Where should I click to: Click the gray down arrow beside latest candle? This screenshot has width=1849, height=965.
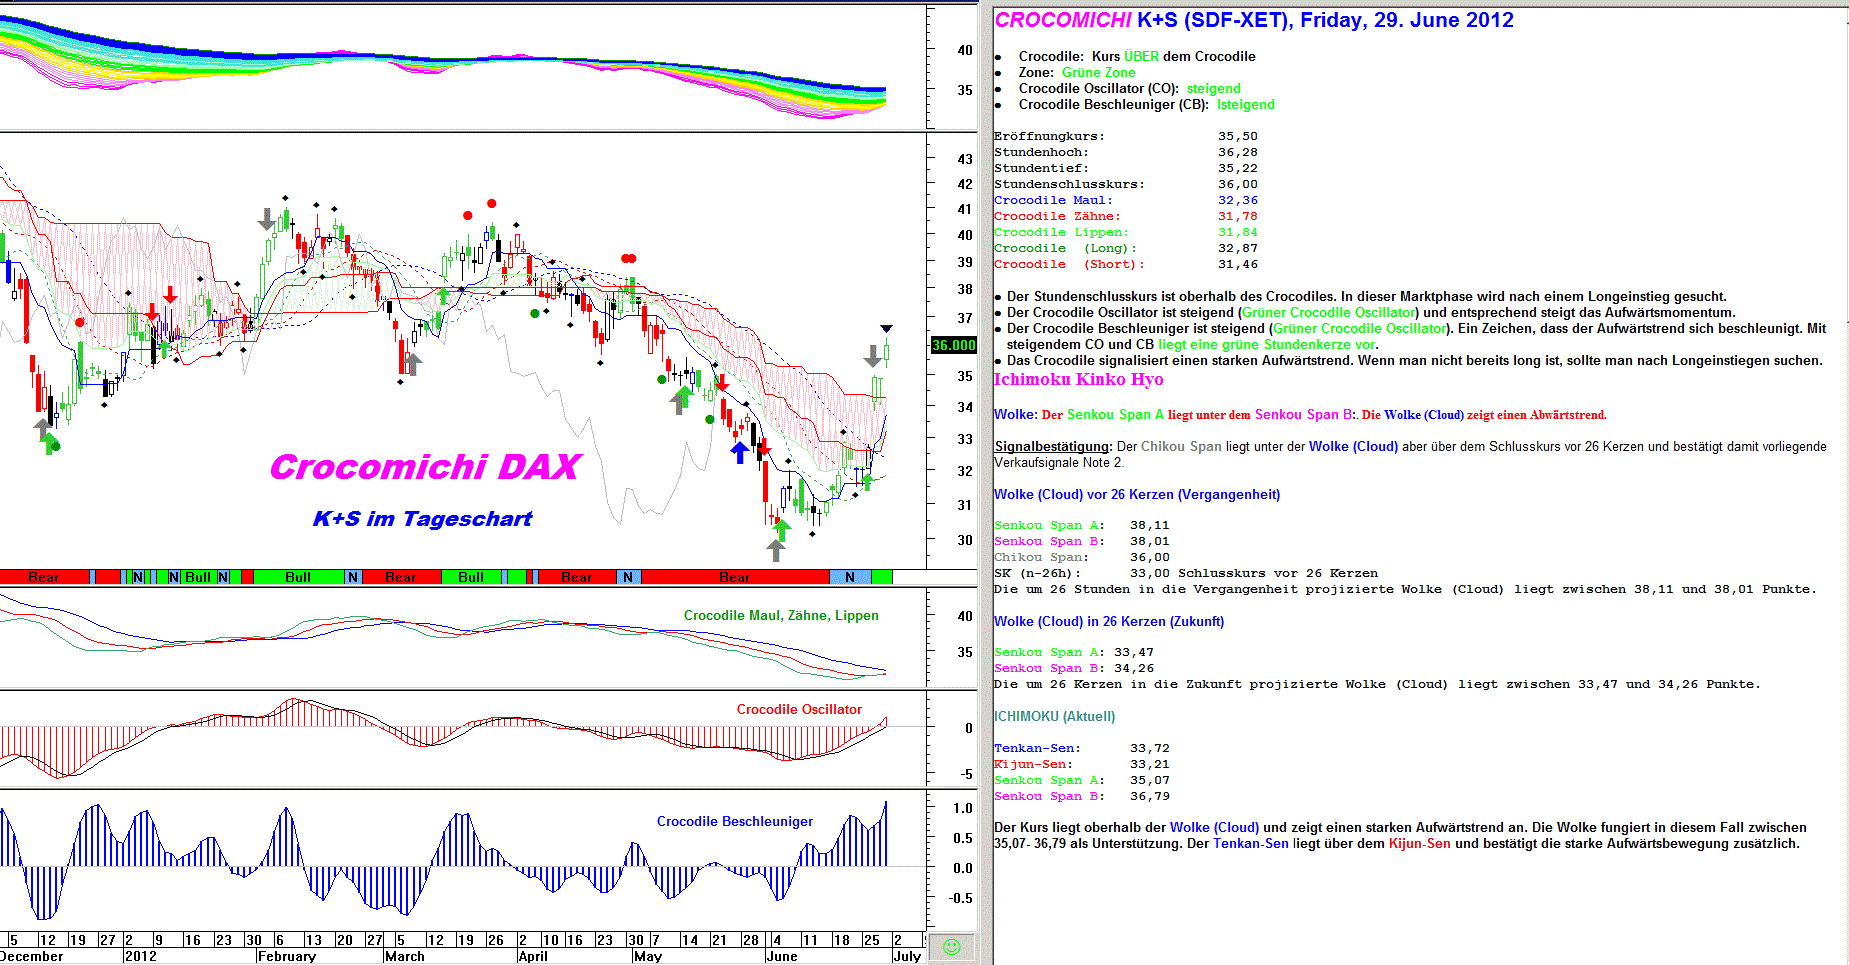(x=873, y=355)
